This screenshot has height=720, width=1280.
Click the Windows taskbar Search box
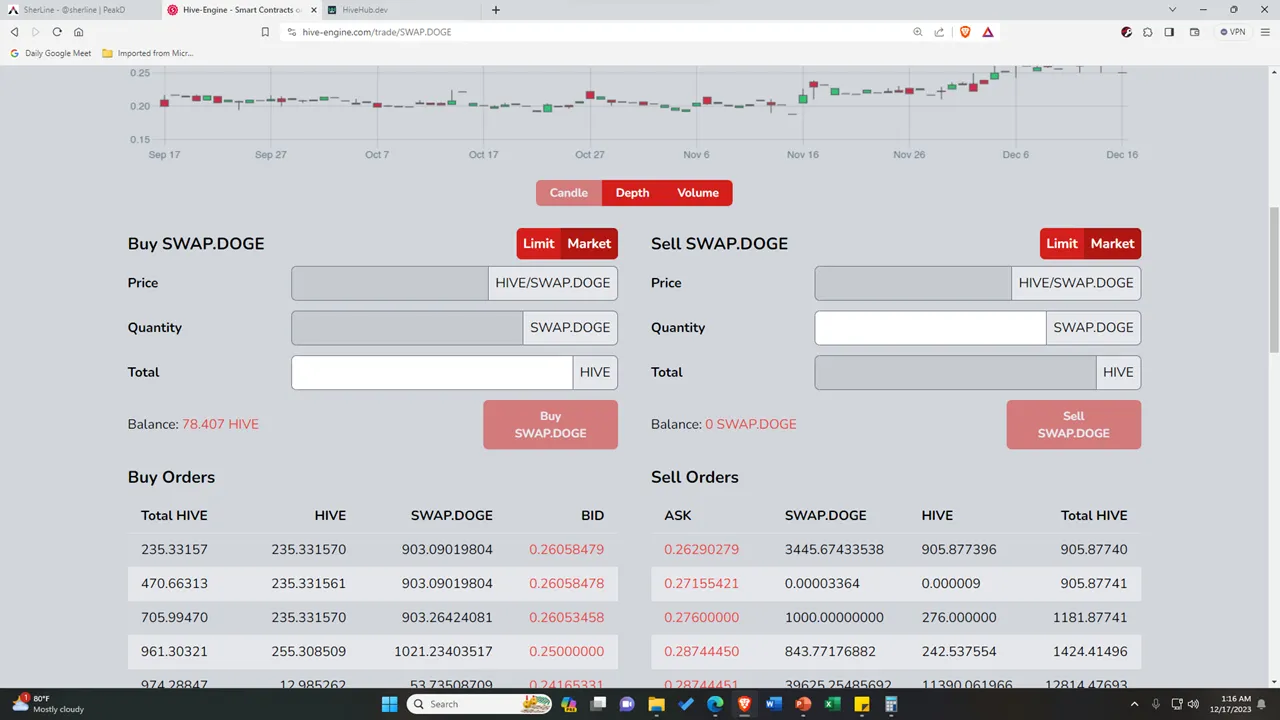(481, 704)
